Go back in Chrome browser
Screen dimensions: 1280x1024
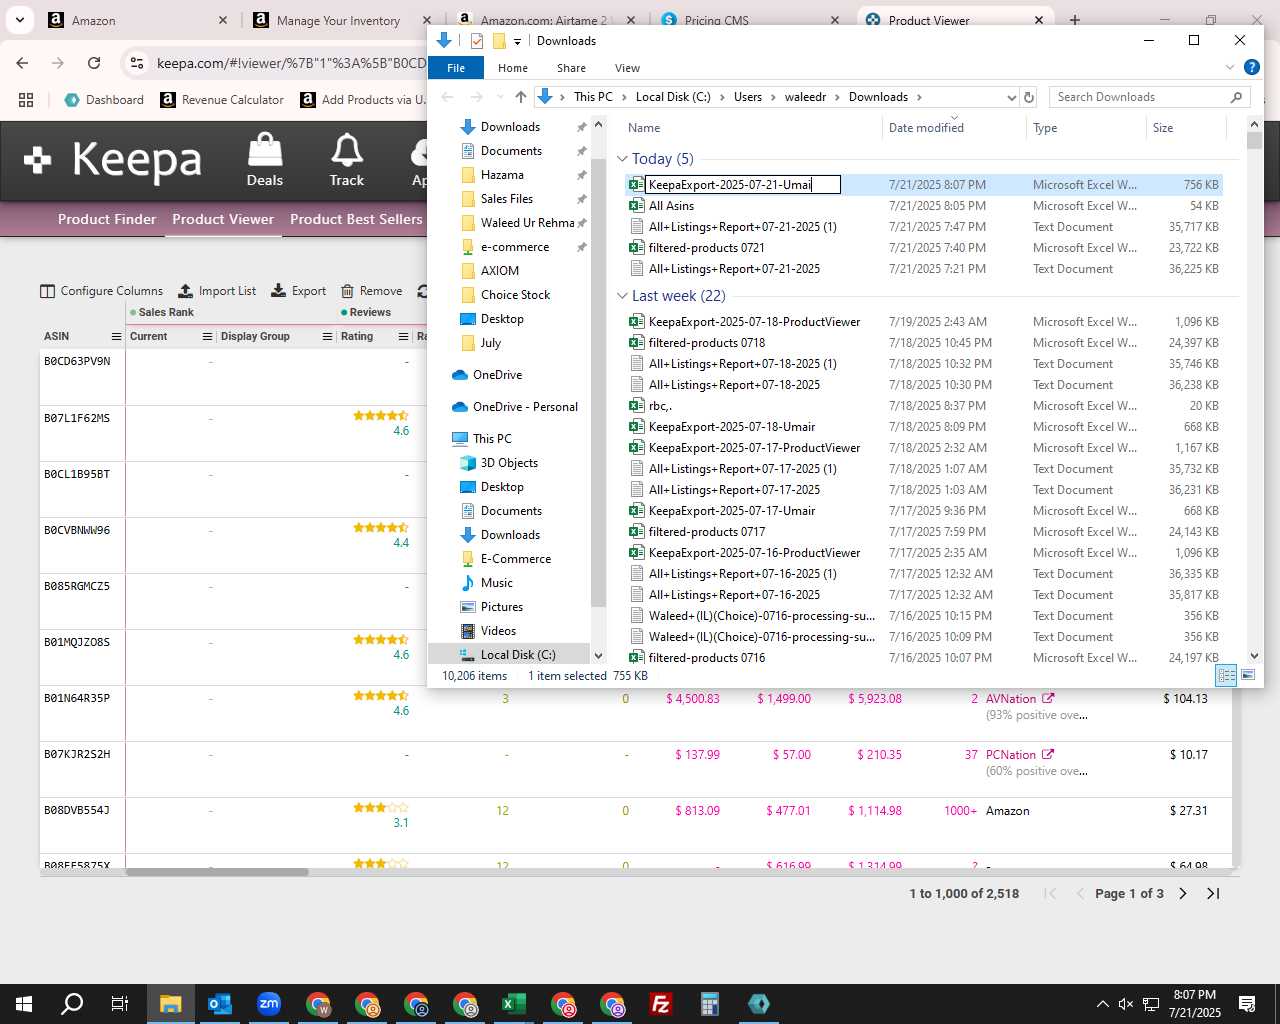[22, 63]
